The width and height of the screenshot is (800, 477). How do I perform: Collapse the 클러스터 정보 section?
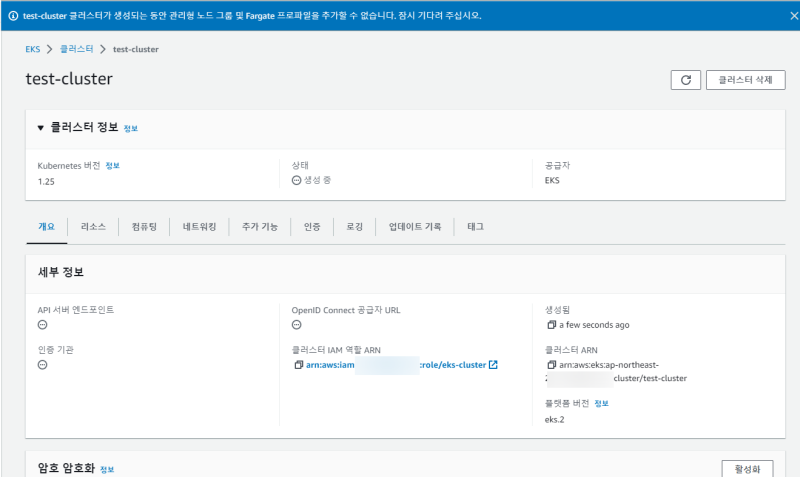[41, 128]
